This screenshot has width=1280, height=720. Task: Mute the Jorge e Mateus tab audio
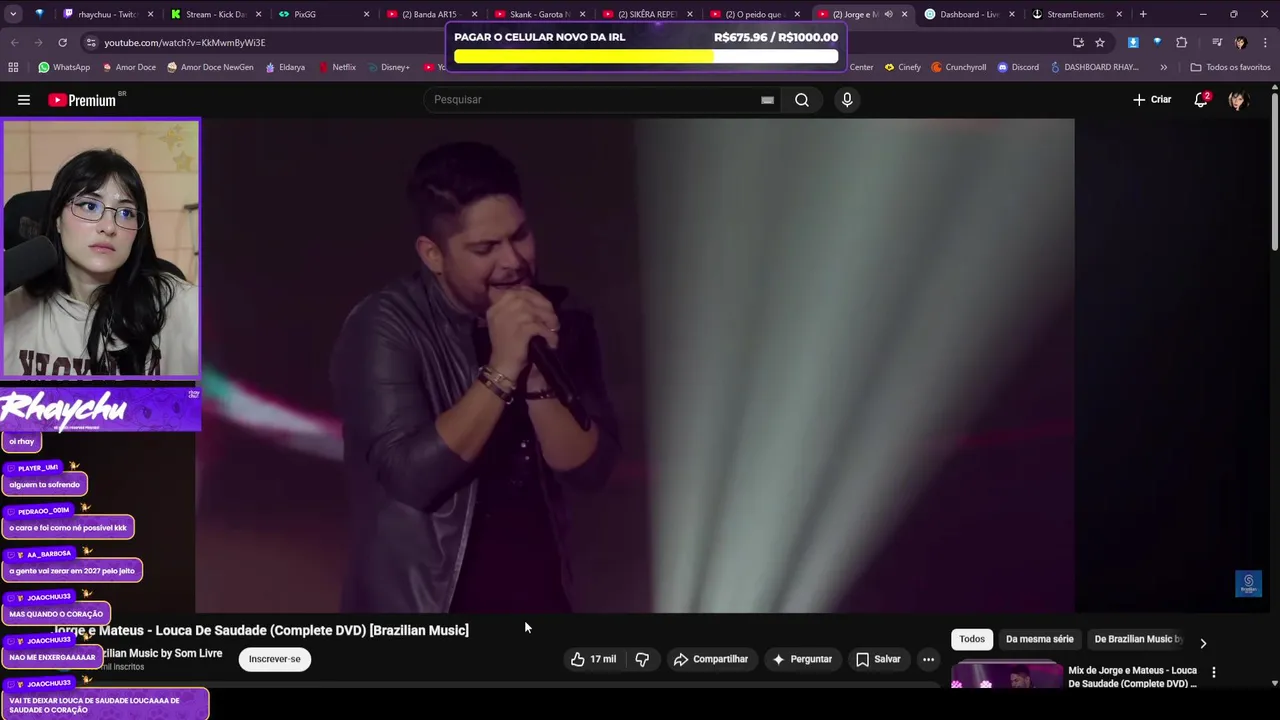(x=888, y=14)
